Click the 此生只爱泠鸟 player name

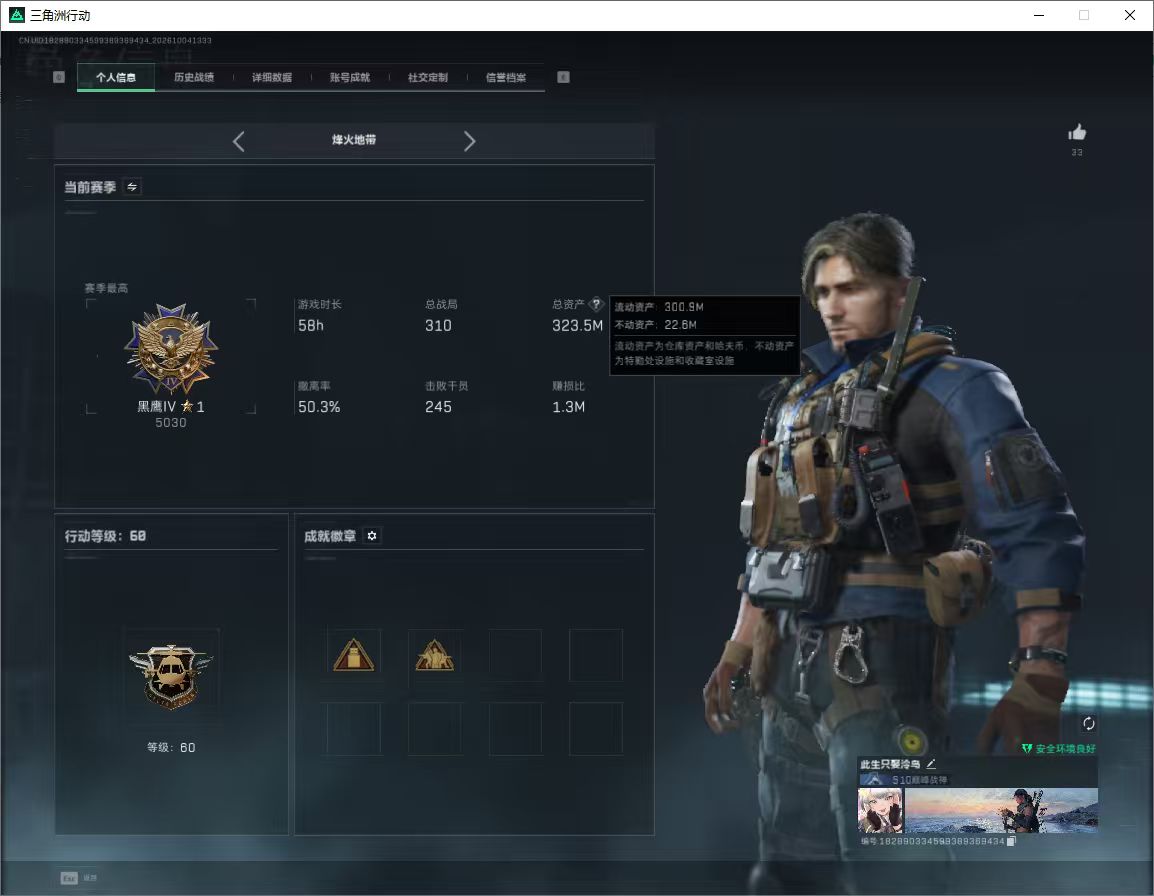tap(891, 764)
